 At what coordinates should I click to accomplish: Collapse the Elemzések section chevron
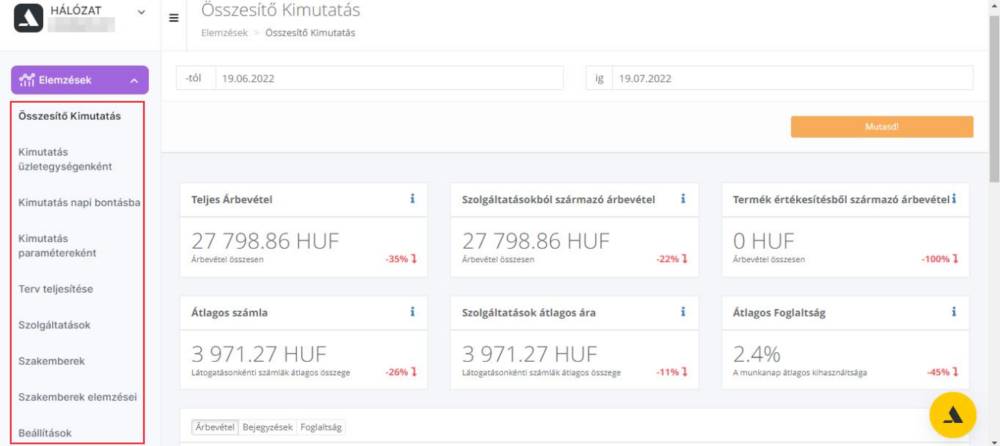(134, 81)
